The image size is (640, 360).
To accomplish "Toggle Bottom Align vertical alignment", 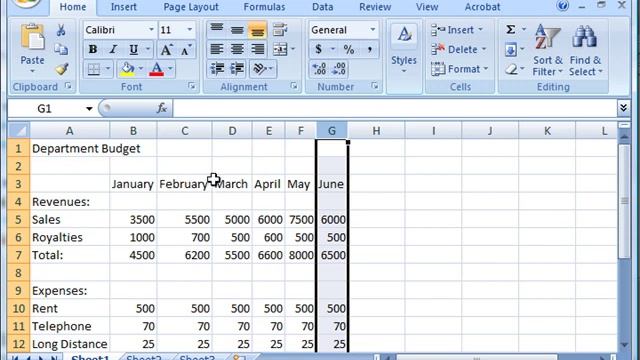I will (257, 30).
